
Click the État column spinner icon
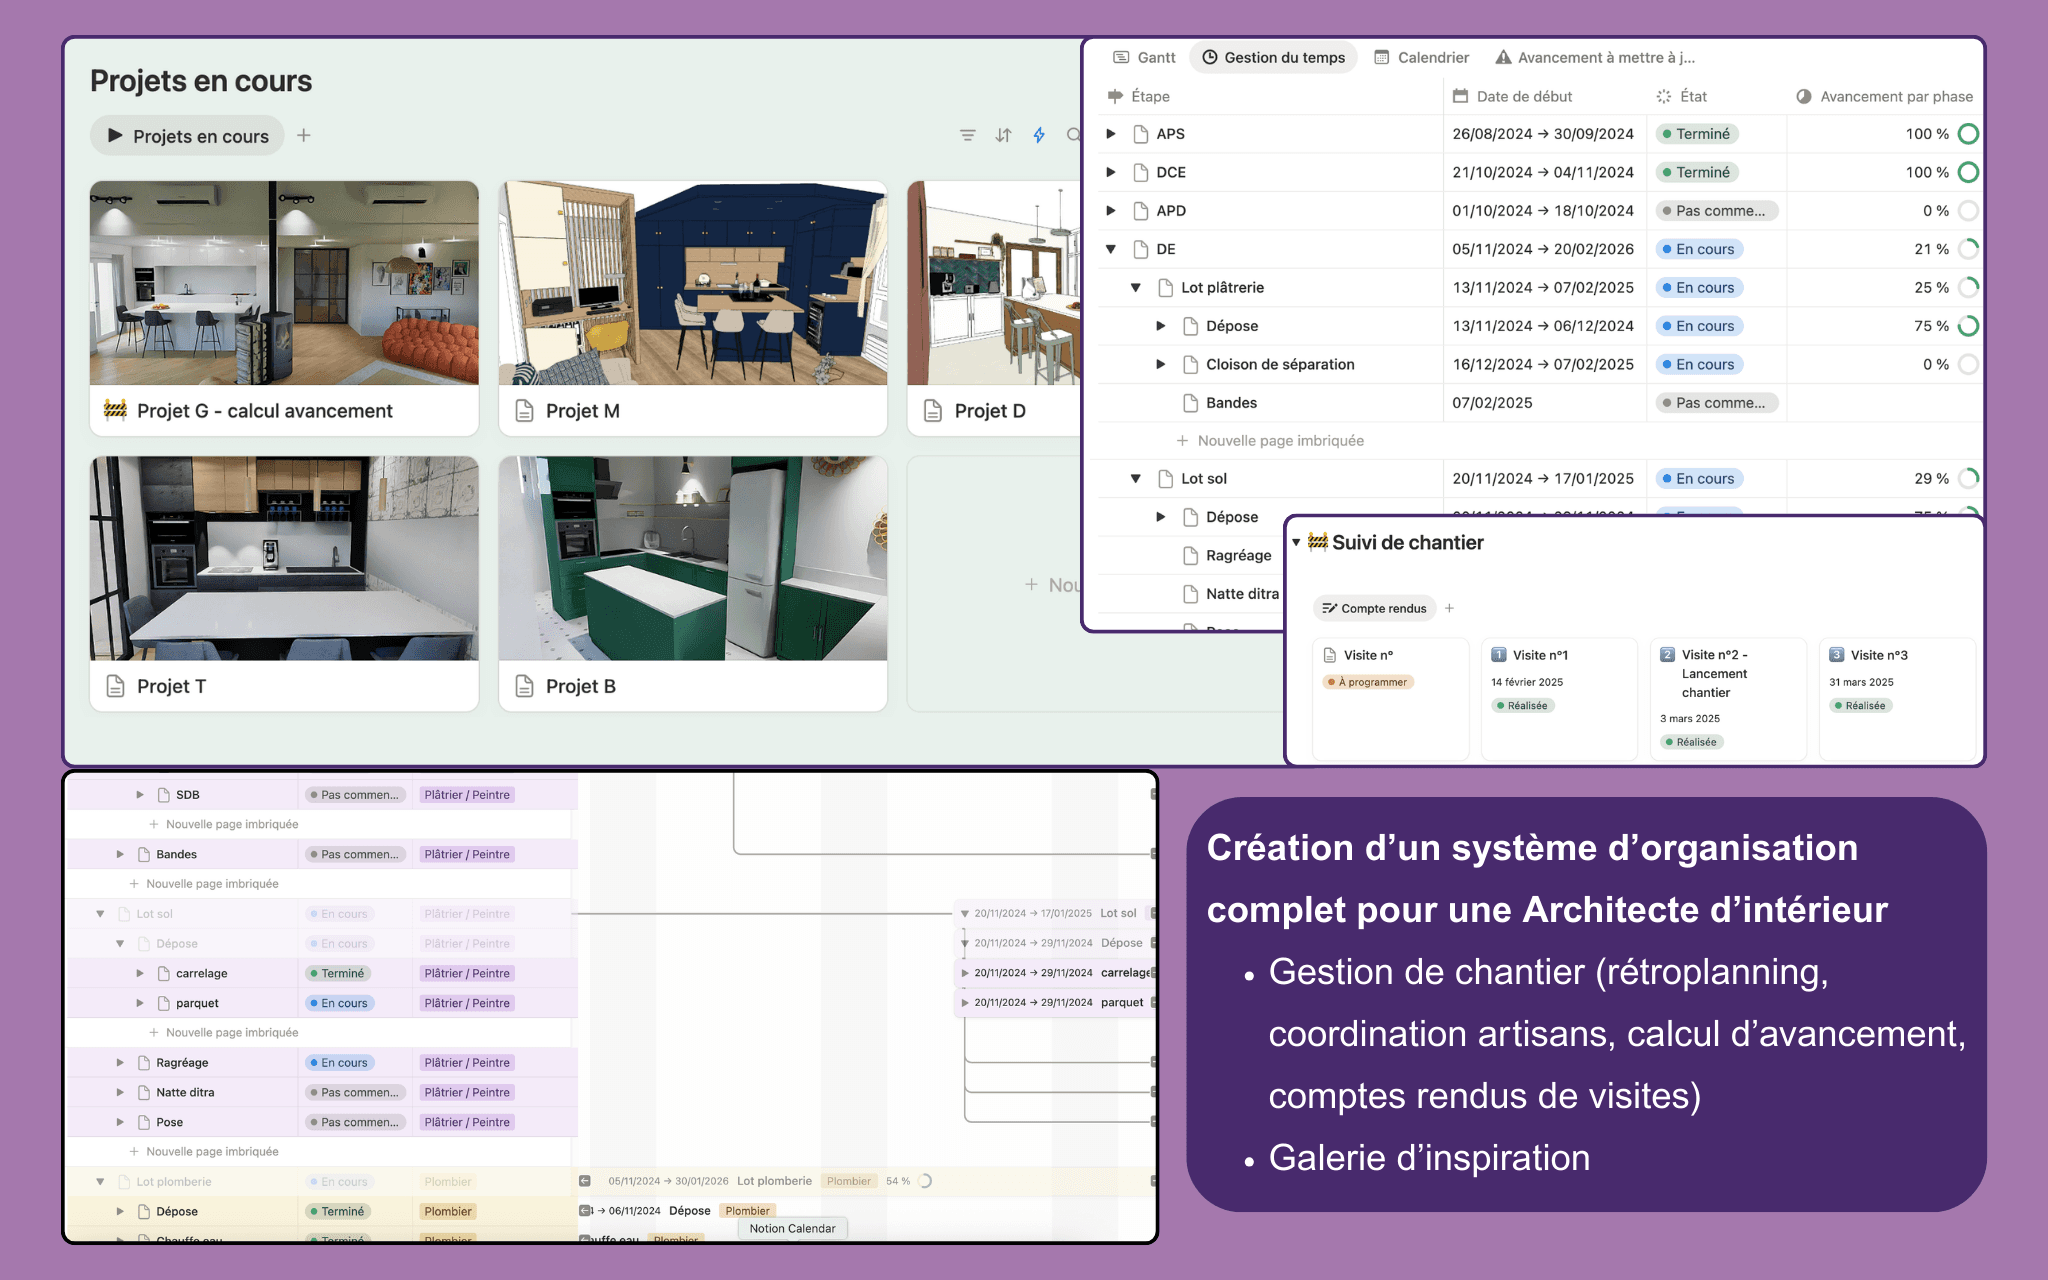[1663, 96]
